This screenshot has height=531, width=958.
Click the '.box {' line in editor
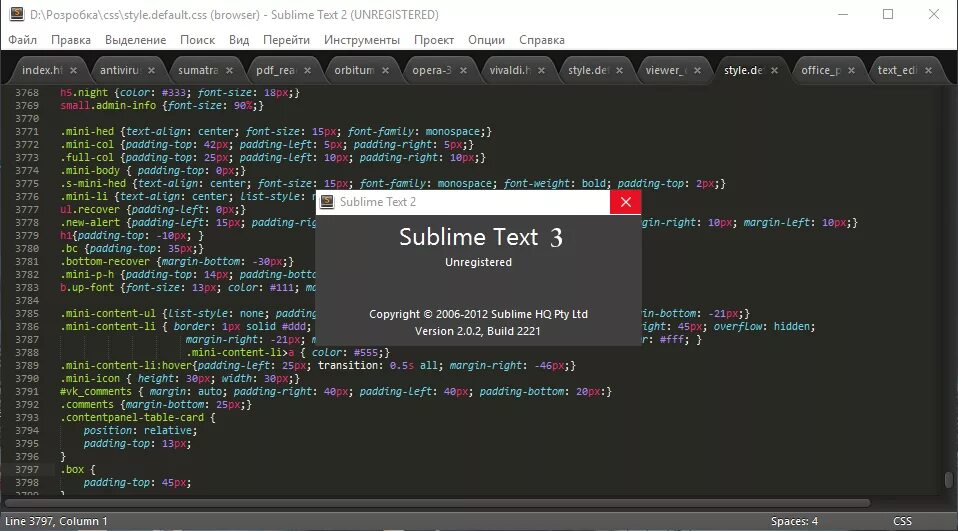pyautogui.click(x=78, y=470)
